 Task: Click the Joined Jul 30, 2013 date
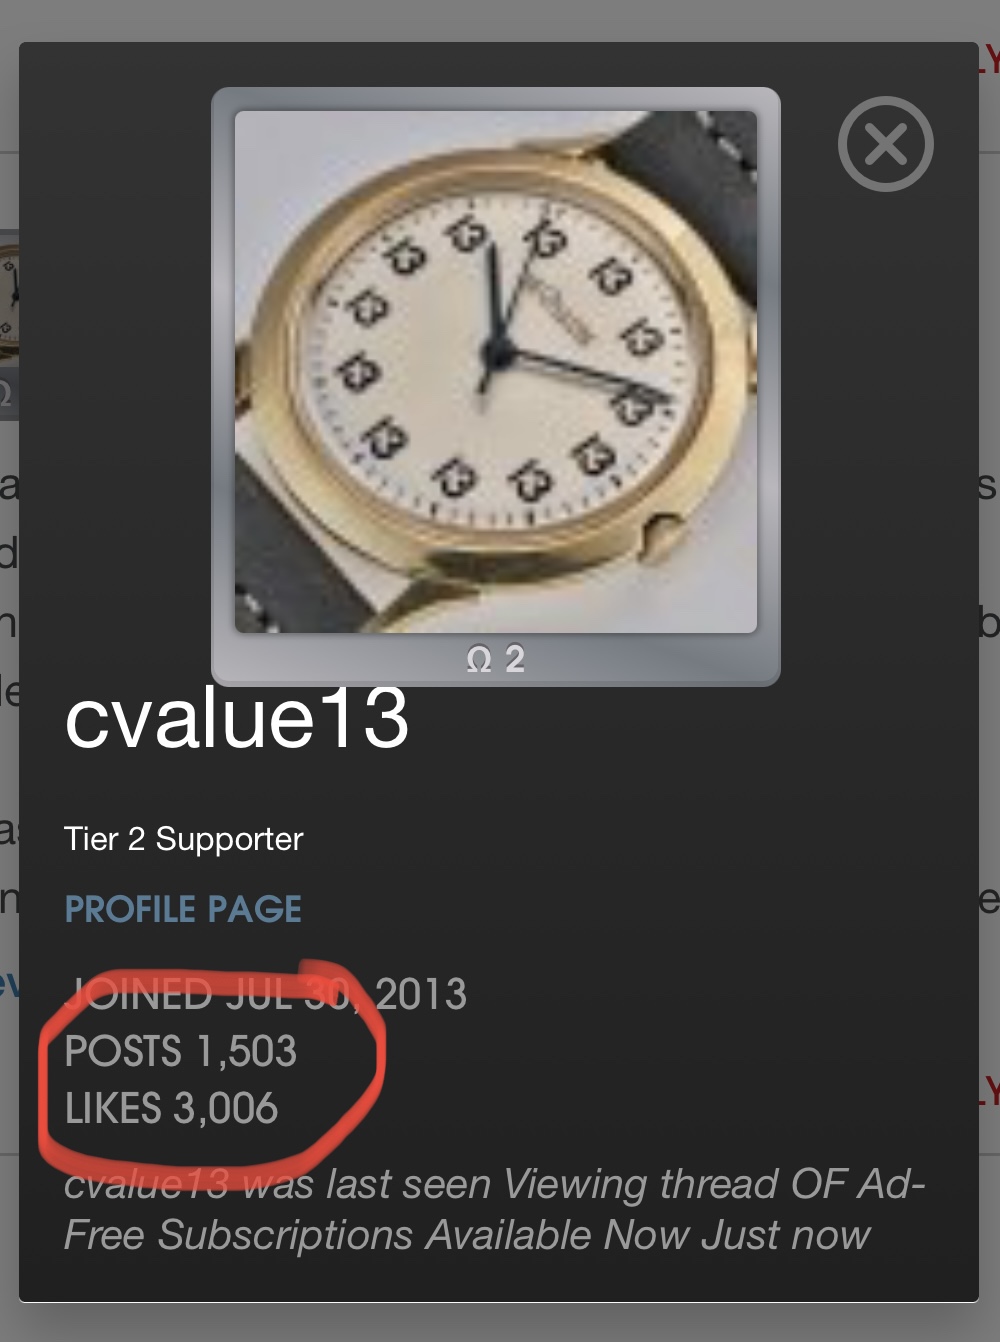[265, 994]
